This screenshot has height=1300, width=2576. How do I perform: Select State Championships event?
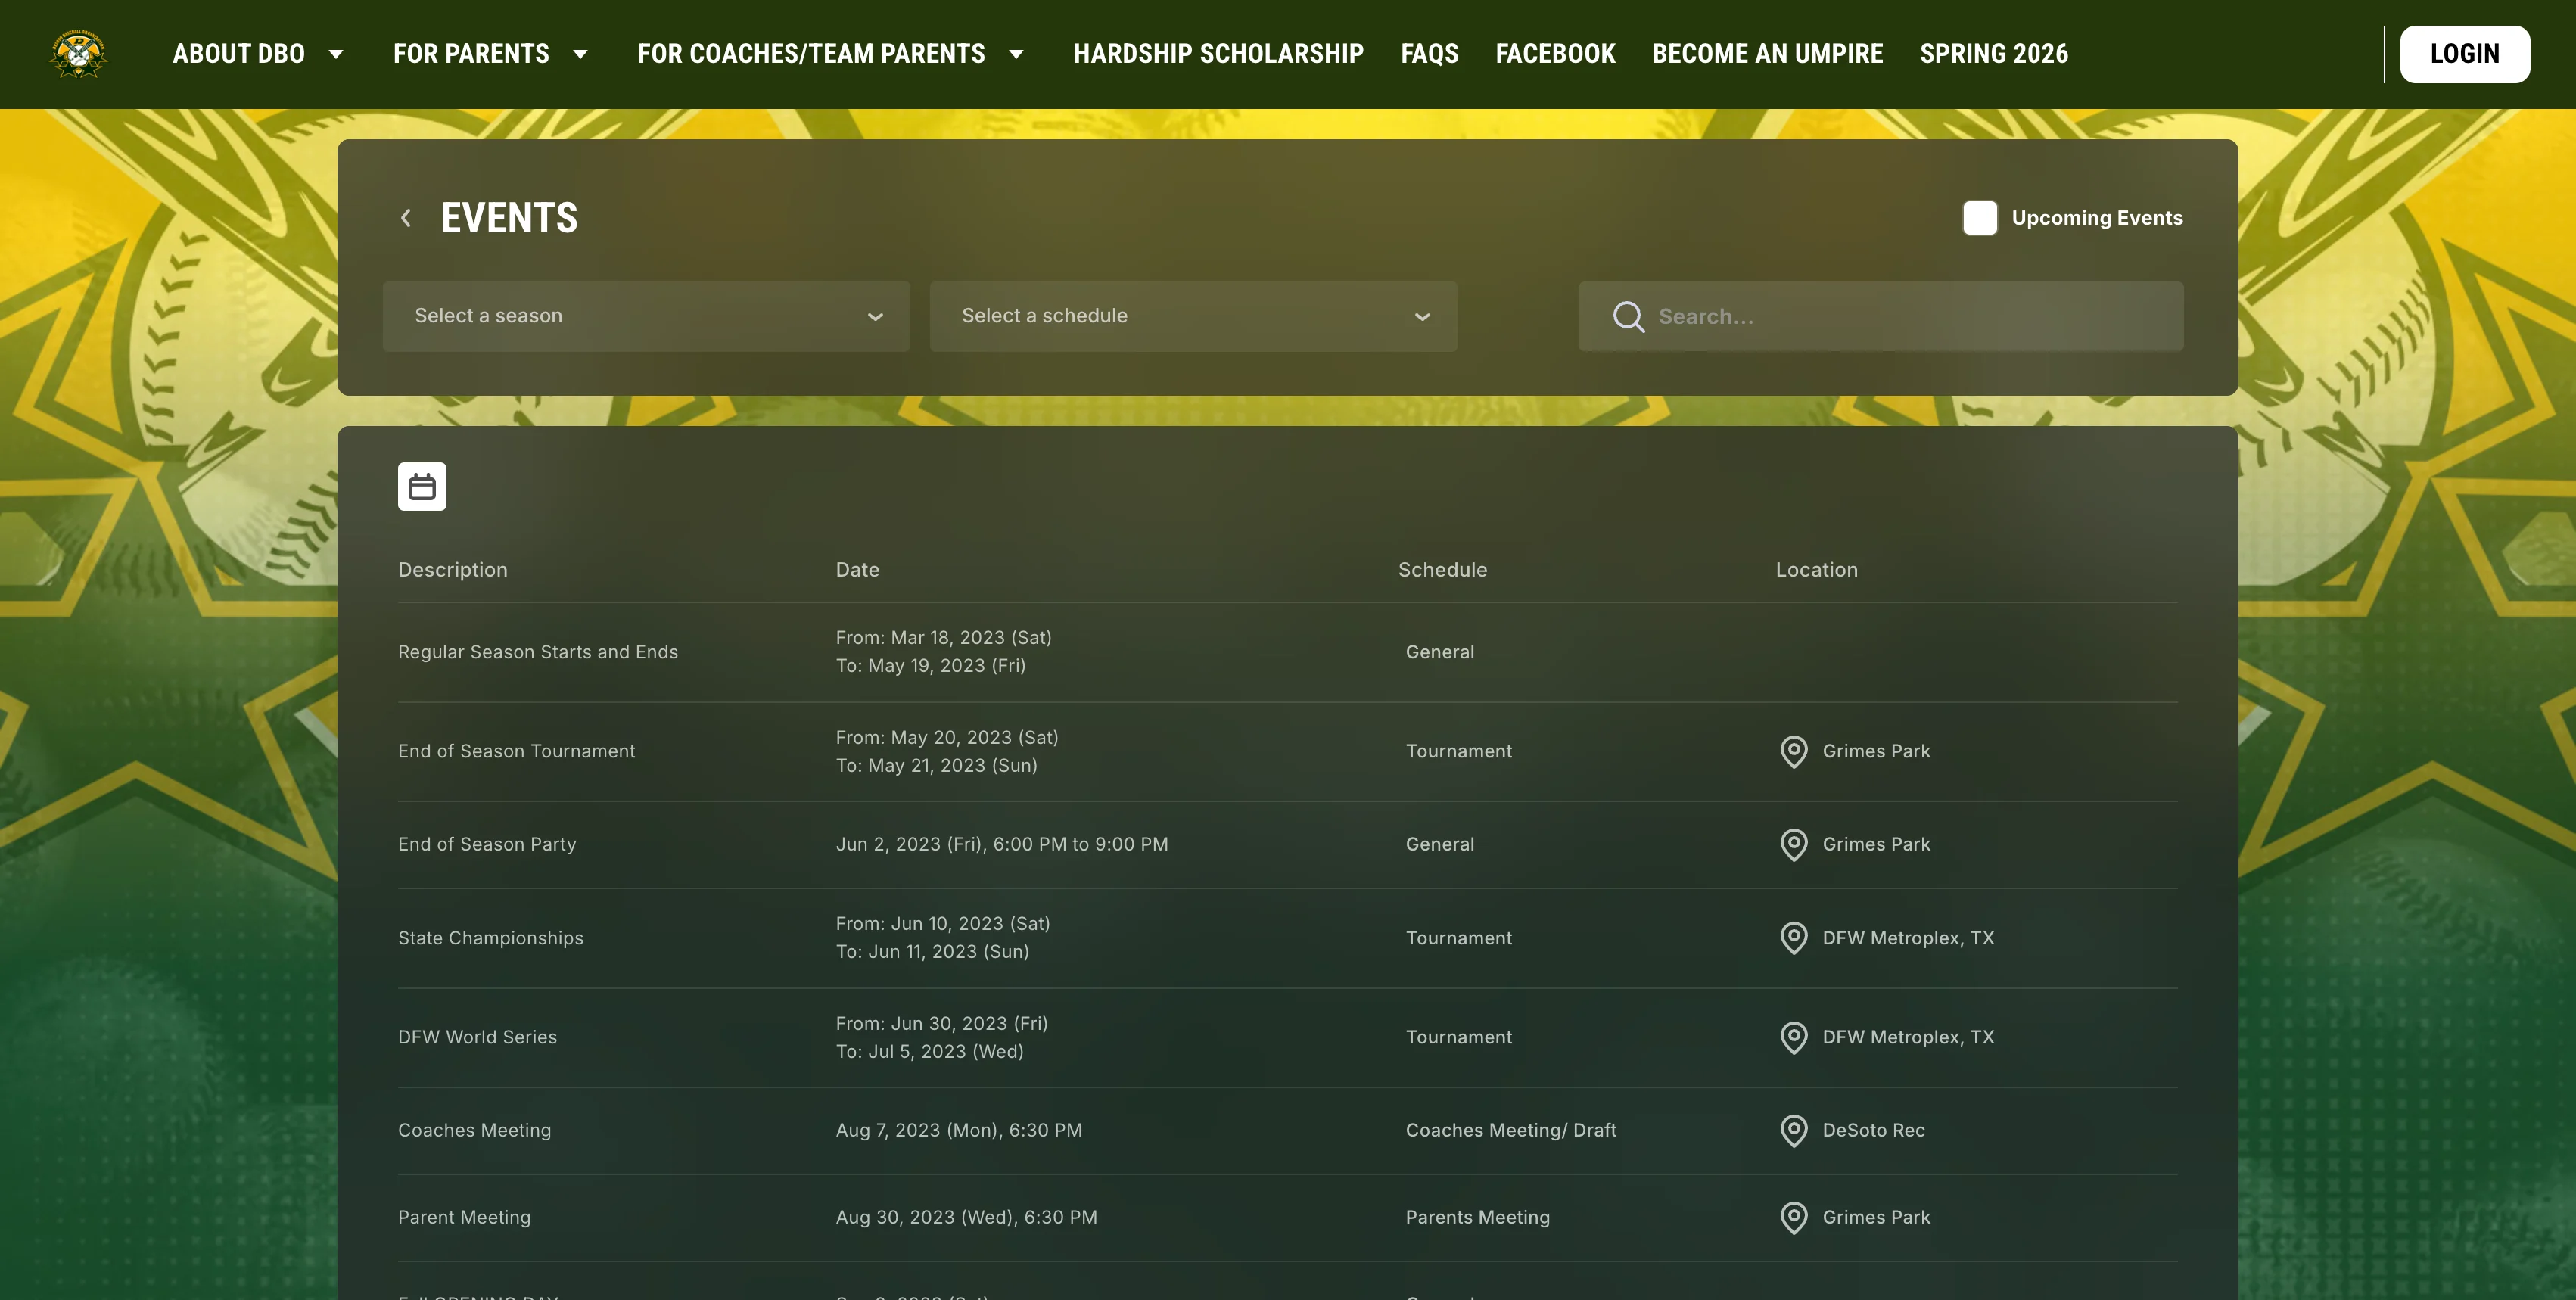[x=490, y=938]
